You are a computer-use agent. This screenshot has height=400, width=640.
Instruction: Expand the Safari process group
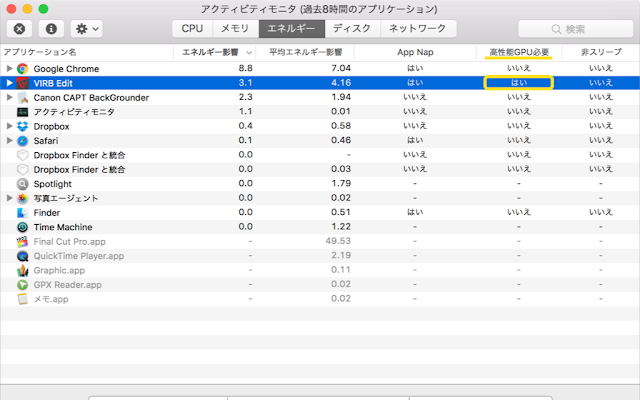pyautogui.click(x=9, y=140)
